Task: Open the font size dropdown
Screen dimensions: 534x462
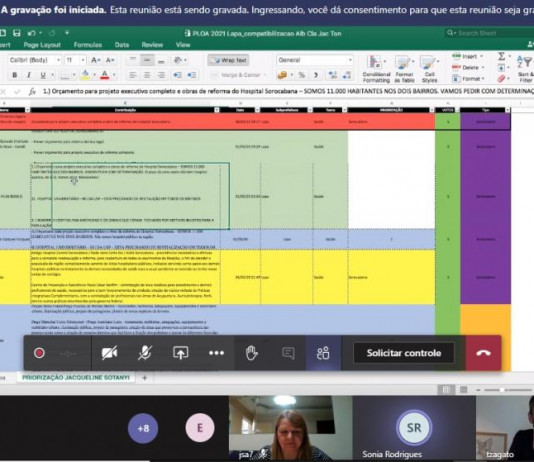Action: click(75, 60)
